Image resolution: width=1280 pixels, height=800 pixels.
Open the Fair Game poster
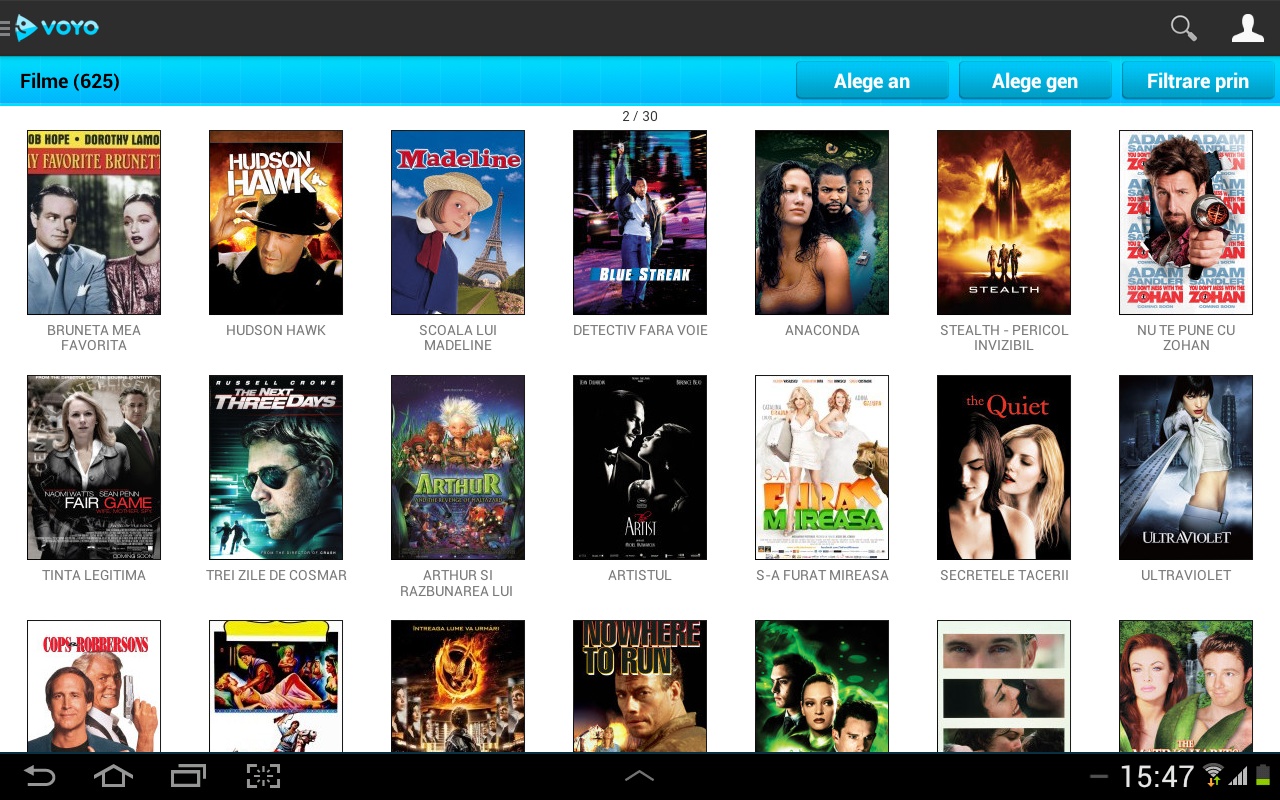tap(94, 467)
